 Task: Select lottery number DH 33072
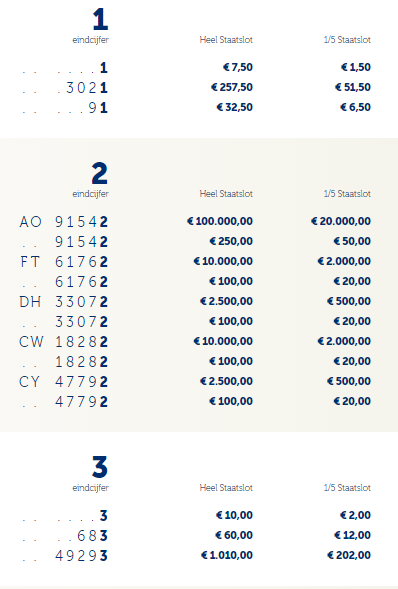63,302
